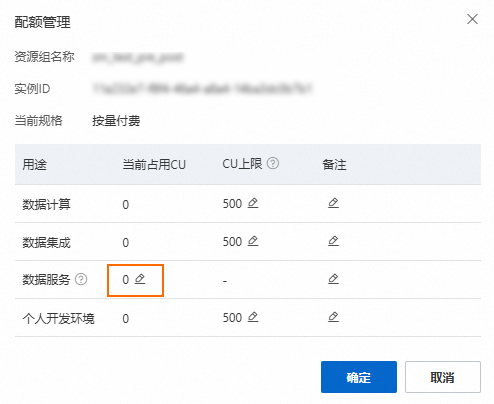Close the 配额管理 dialog

472,19
